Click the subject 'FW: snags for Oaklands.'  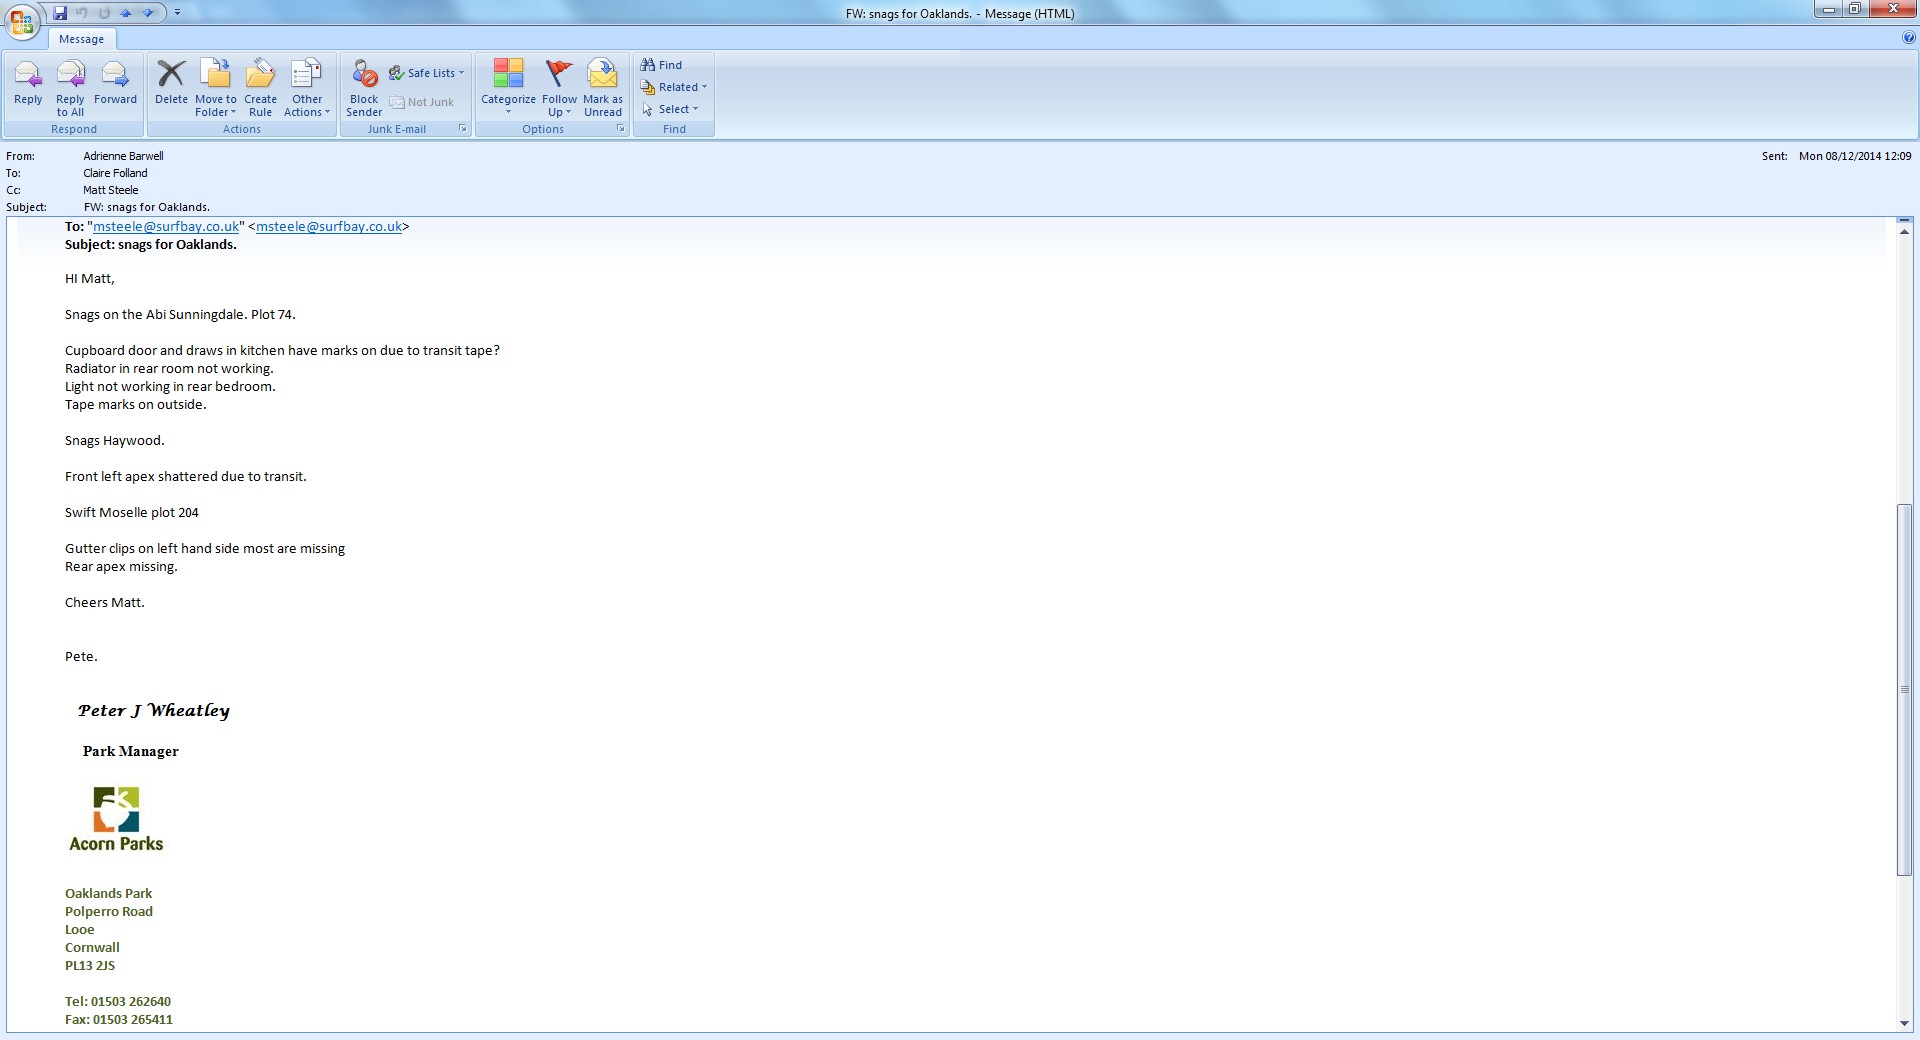[147, 207]
